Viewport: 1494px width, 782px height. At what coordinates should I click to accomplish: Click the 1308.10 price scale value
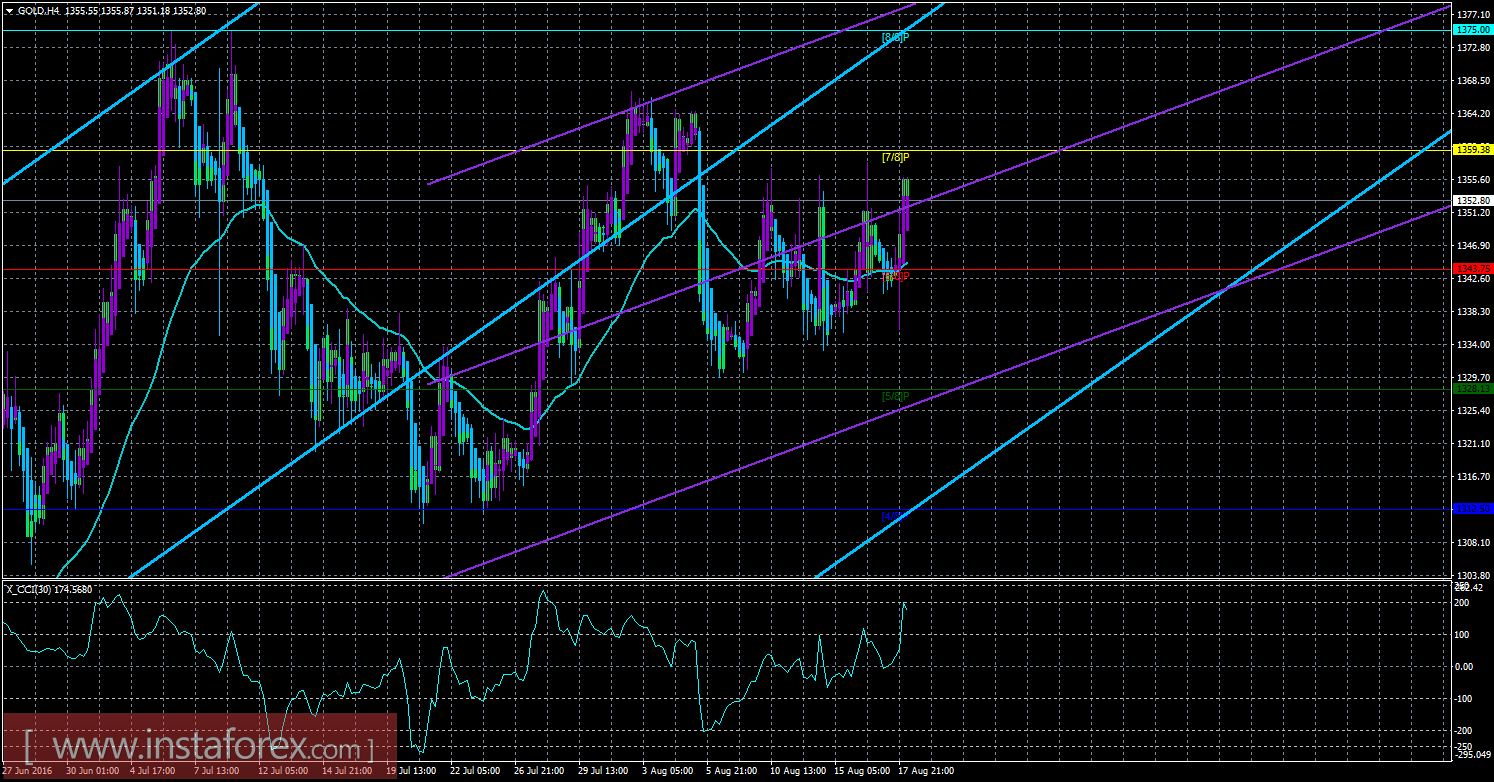[x=1474, y=543]
